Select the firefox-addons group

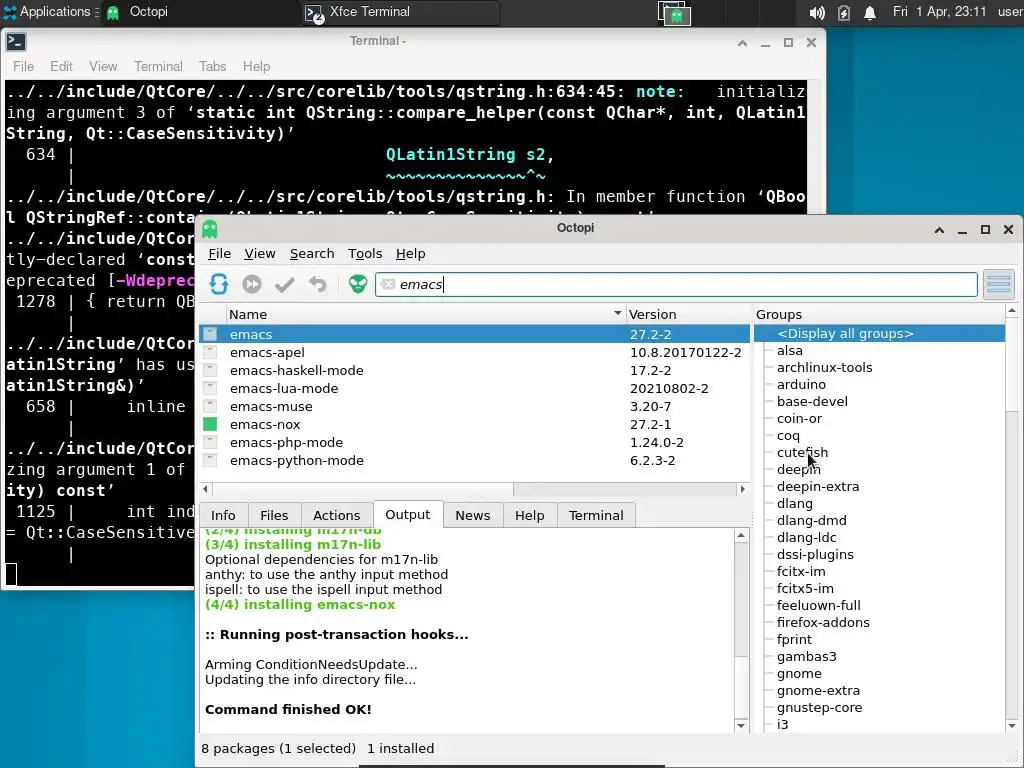[x=823, y=622]
